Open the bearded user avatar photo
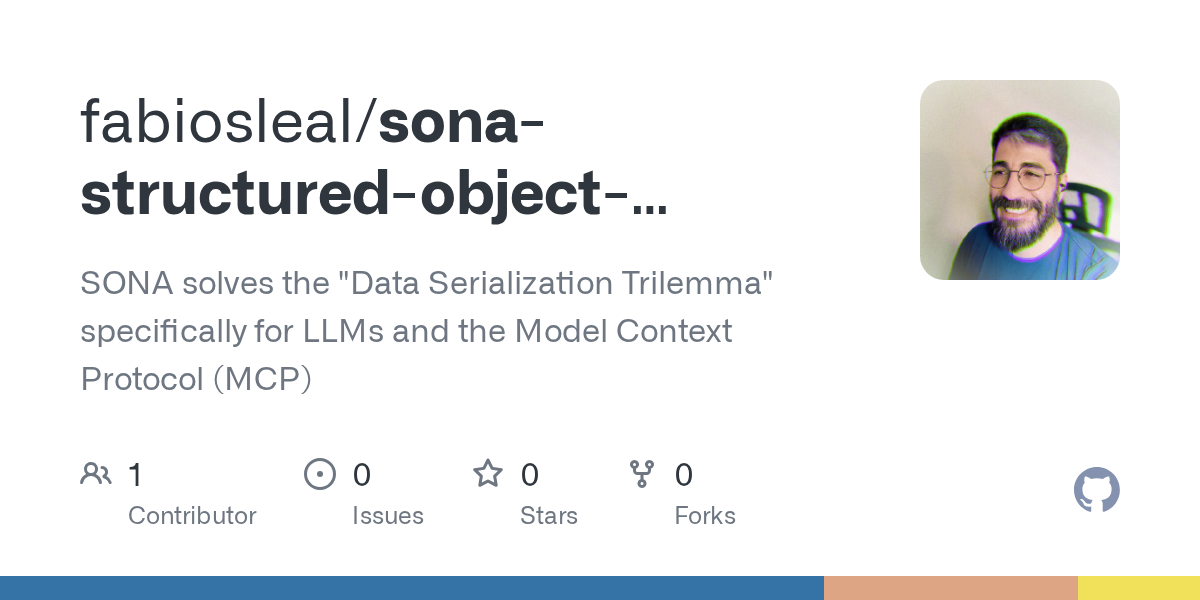The image size is (1200, 600). tap(1019, 180)
